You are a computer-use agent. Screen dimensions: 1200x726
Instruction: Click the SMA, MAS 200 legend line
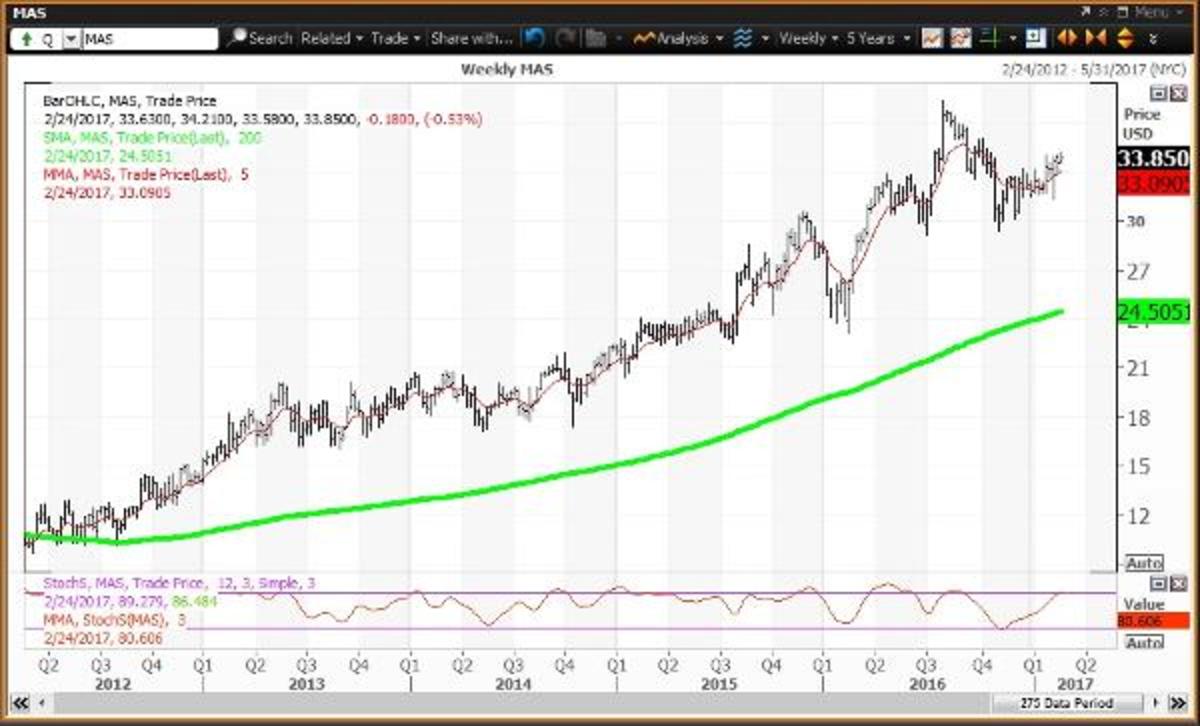(x=153, y=138)
